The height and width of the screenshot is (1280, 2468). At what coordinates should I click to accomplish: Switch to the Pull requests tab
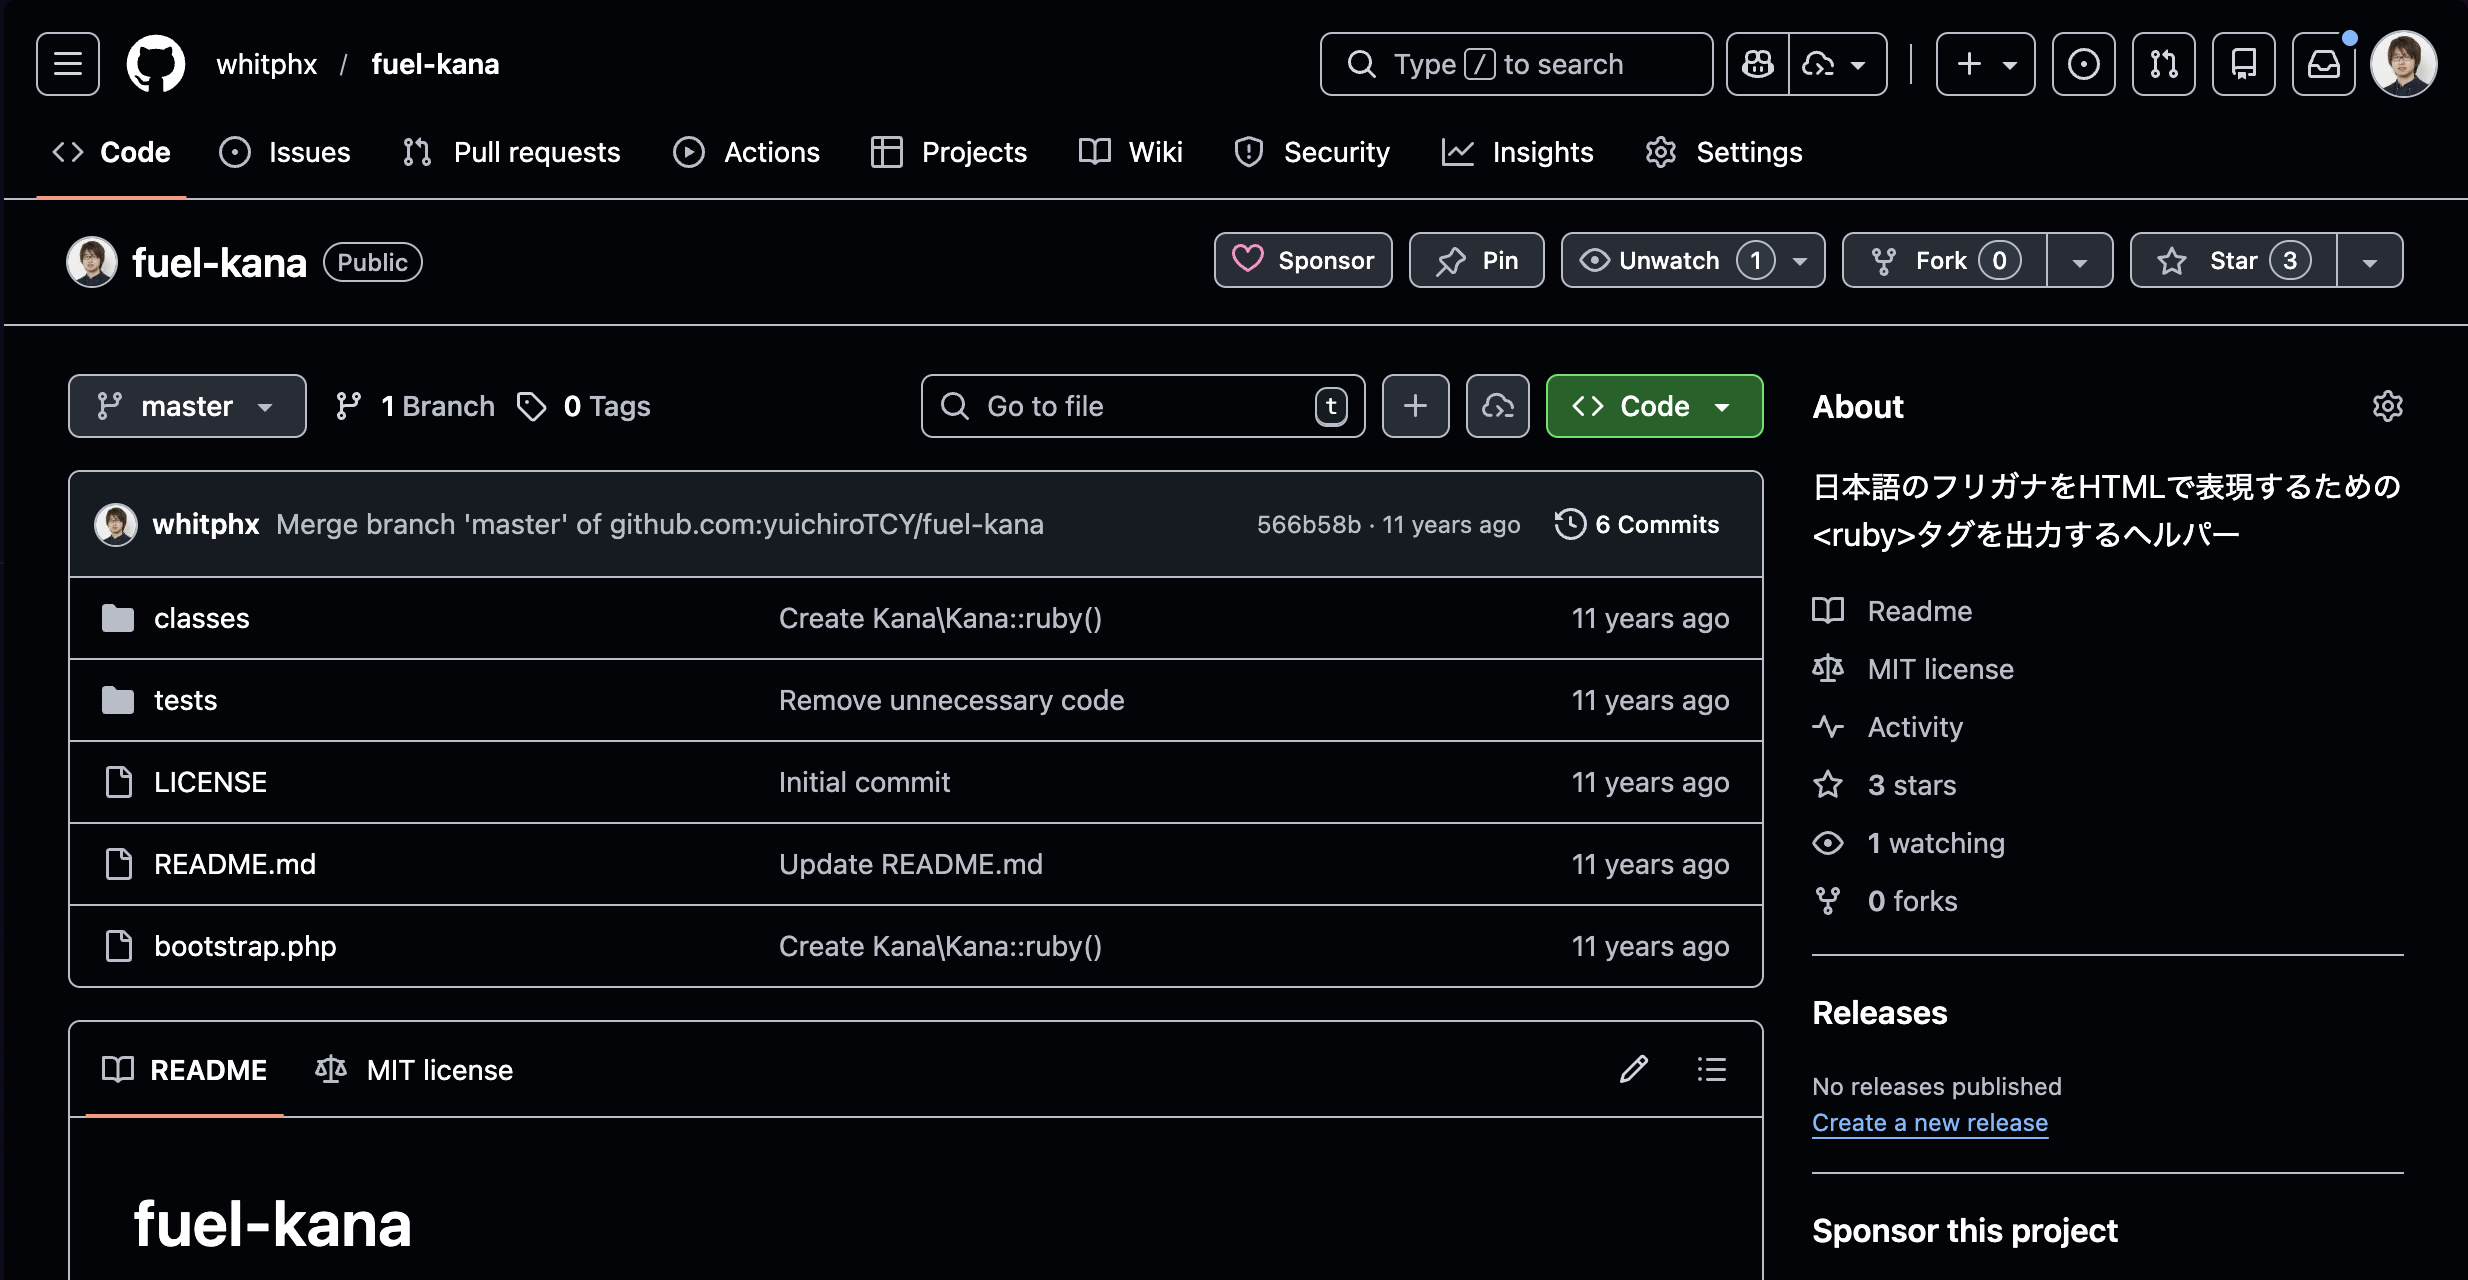(x=511, y=152)
